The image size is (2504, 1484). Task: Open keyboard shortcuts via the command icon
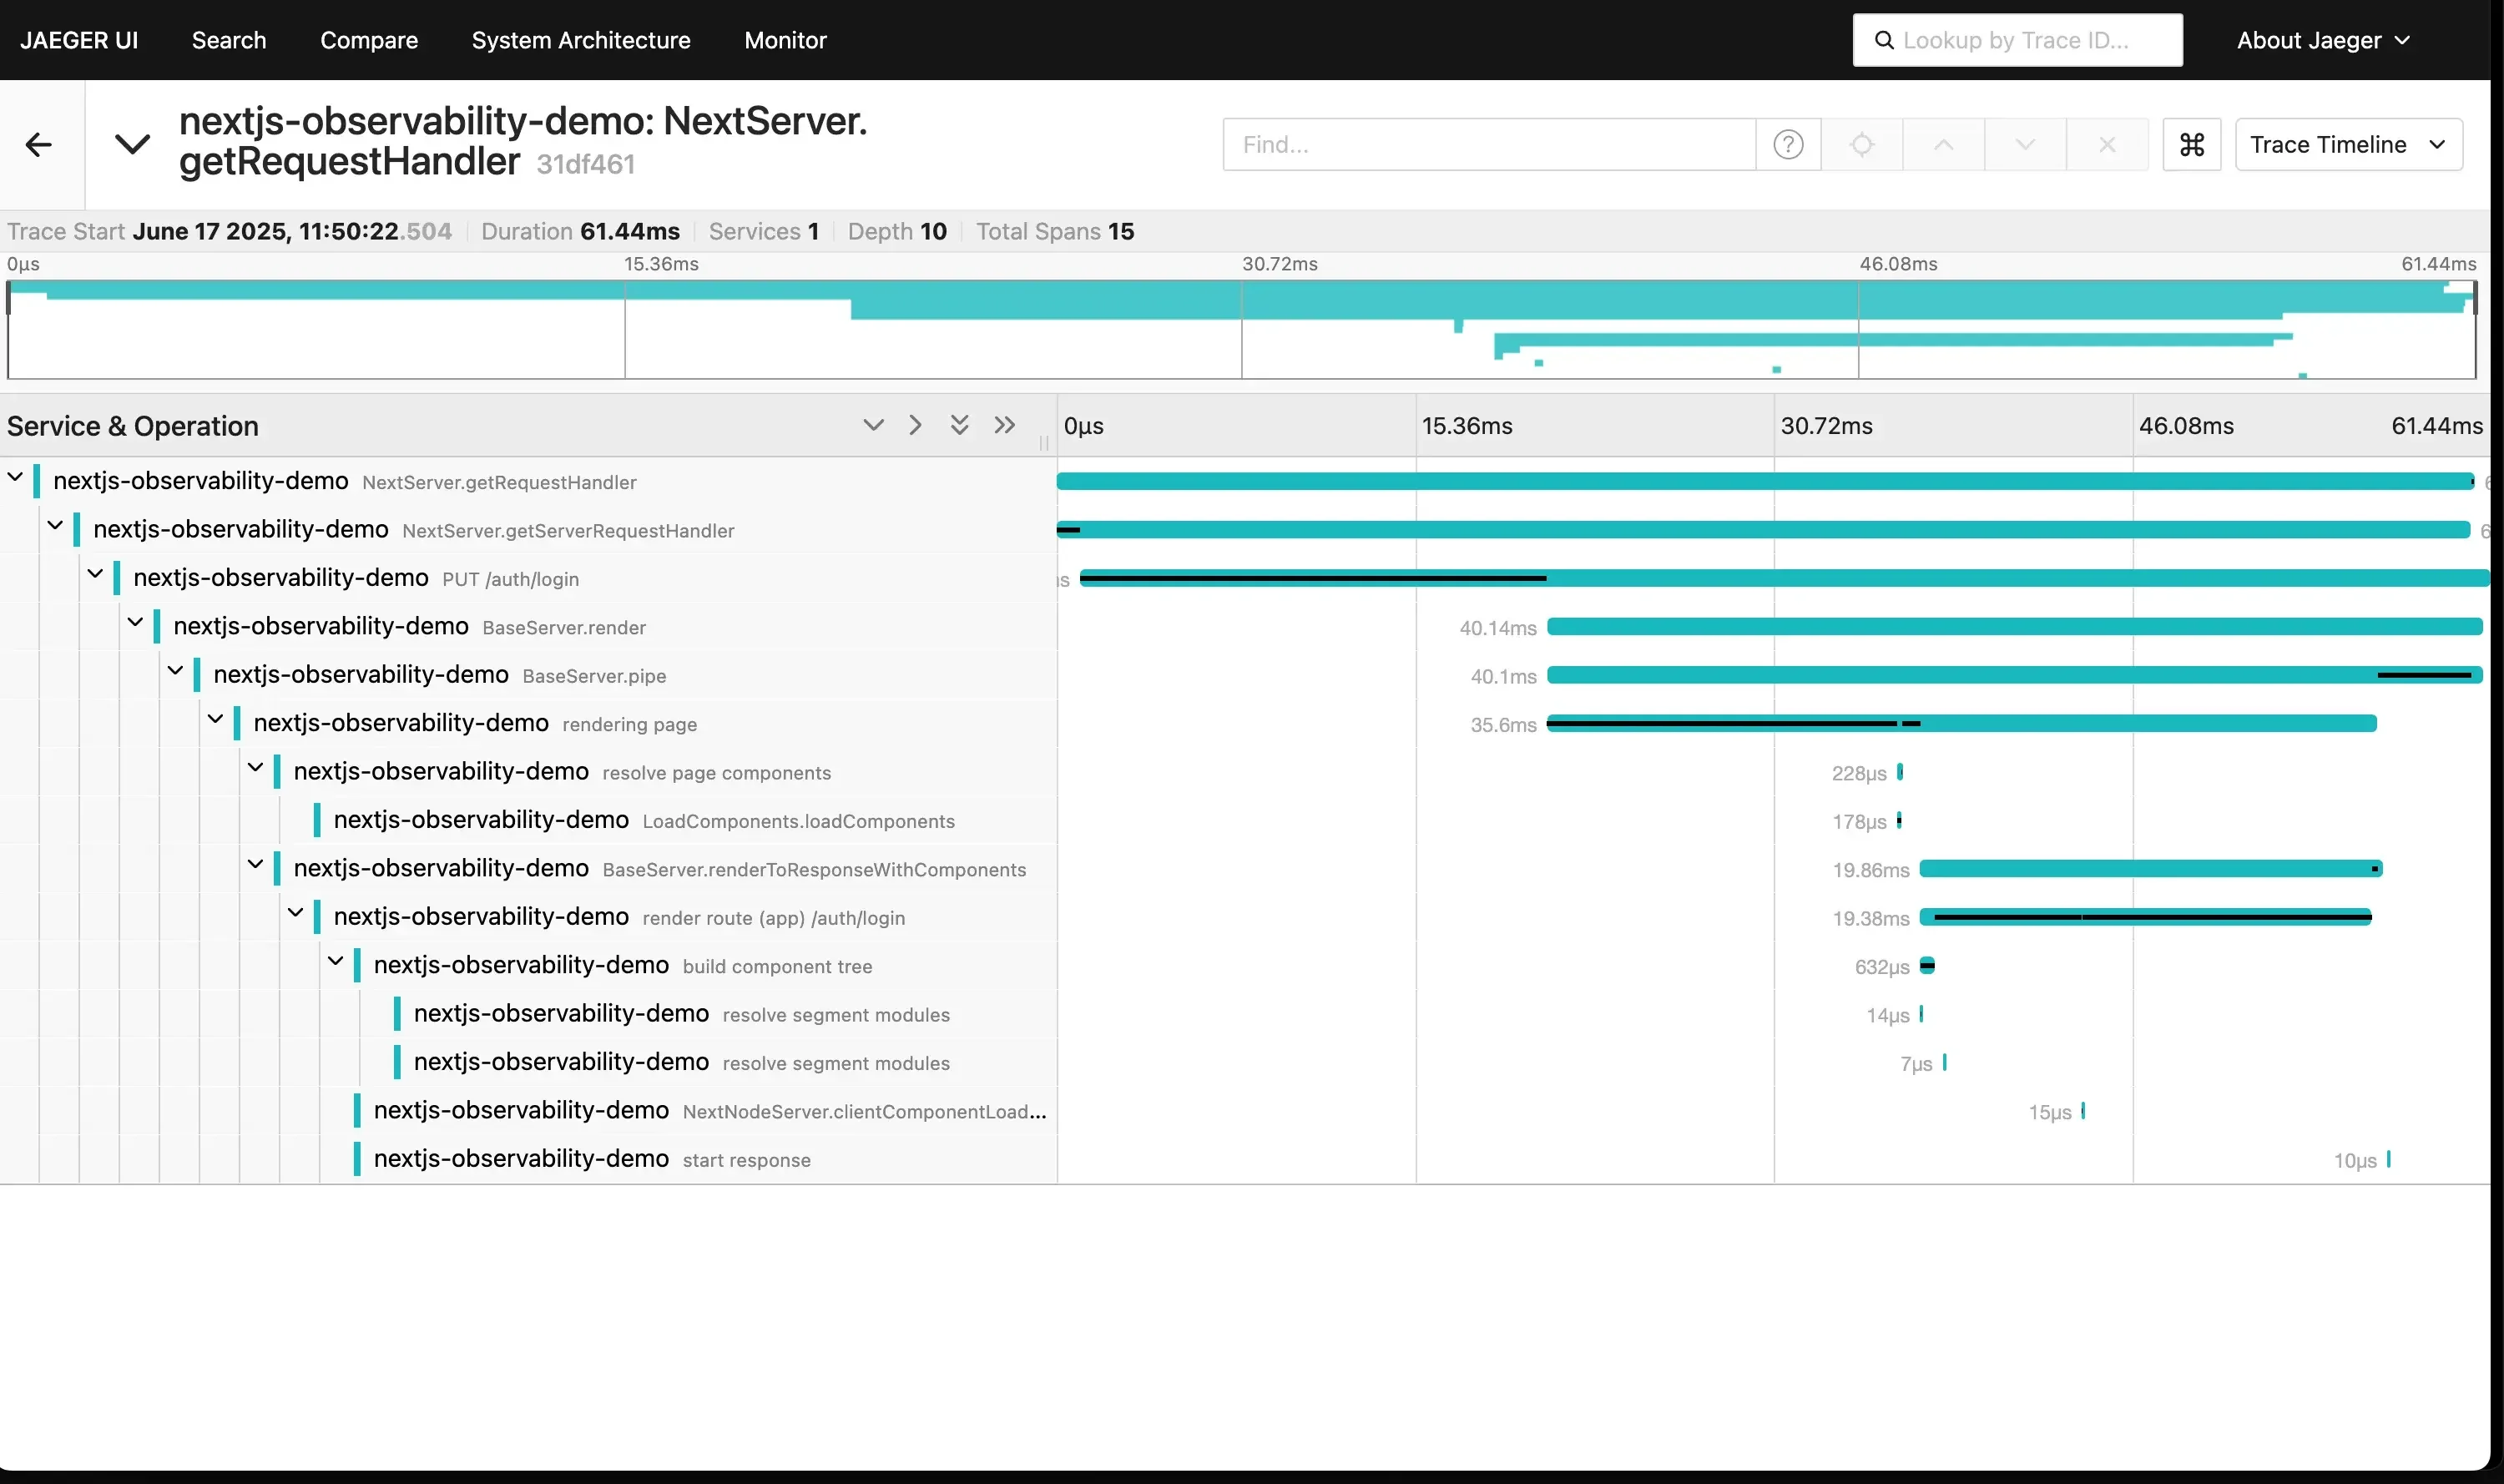2191,144
